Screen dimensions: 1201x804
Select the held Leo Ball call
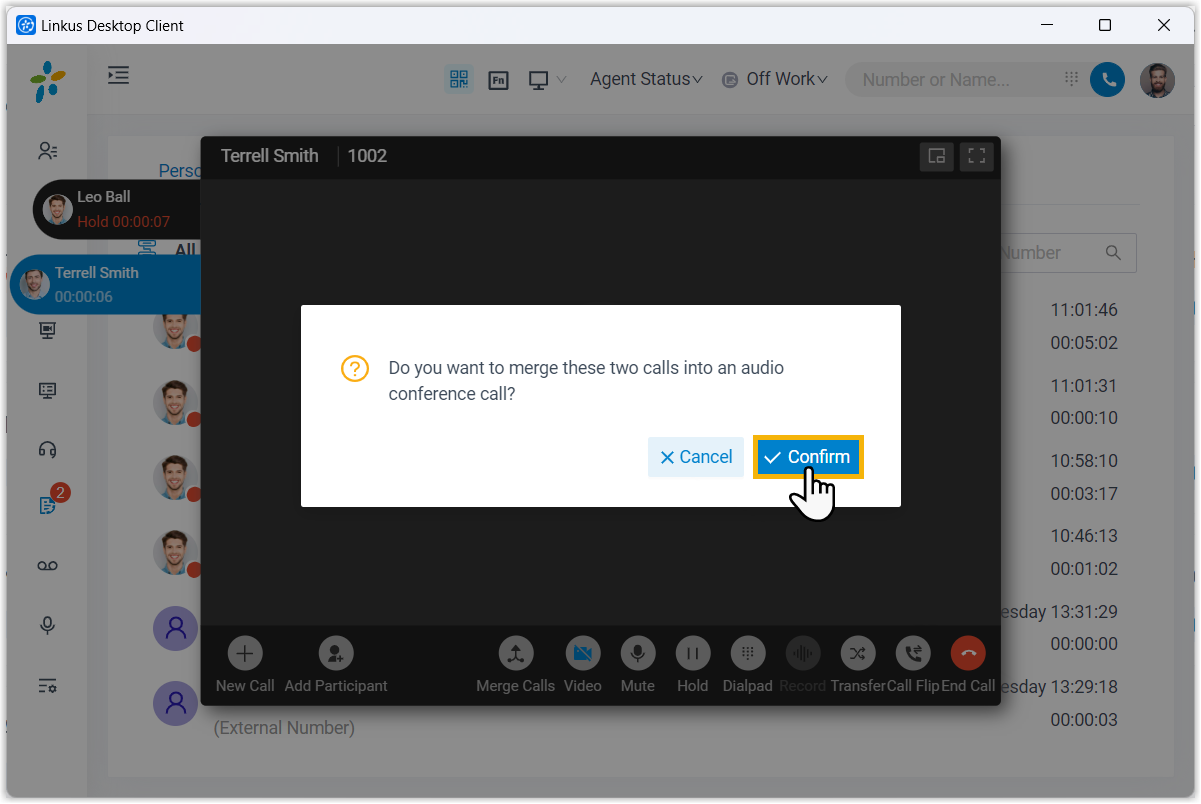(117, 208)
